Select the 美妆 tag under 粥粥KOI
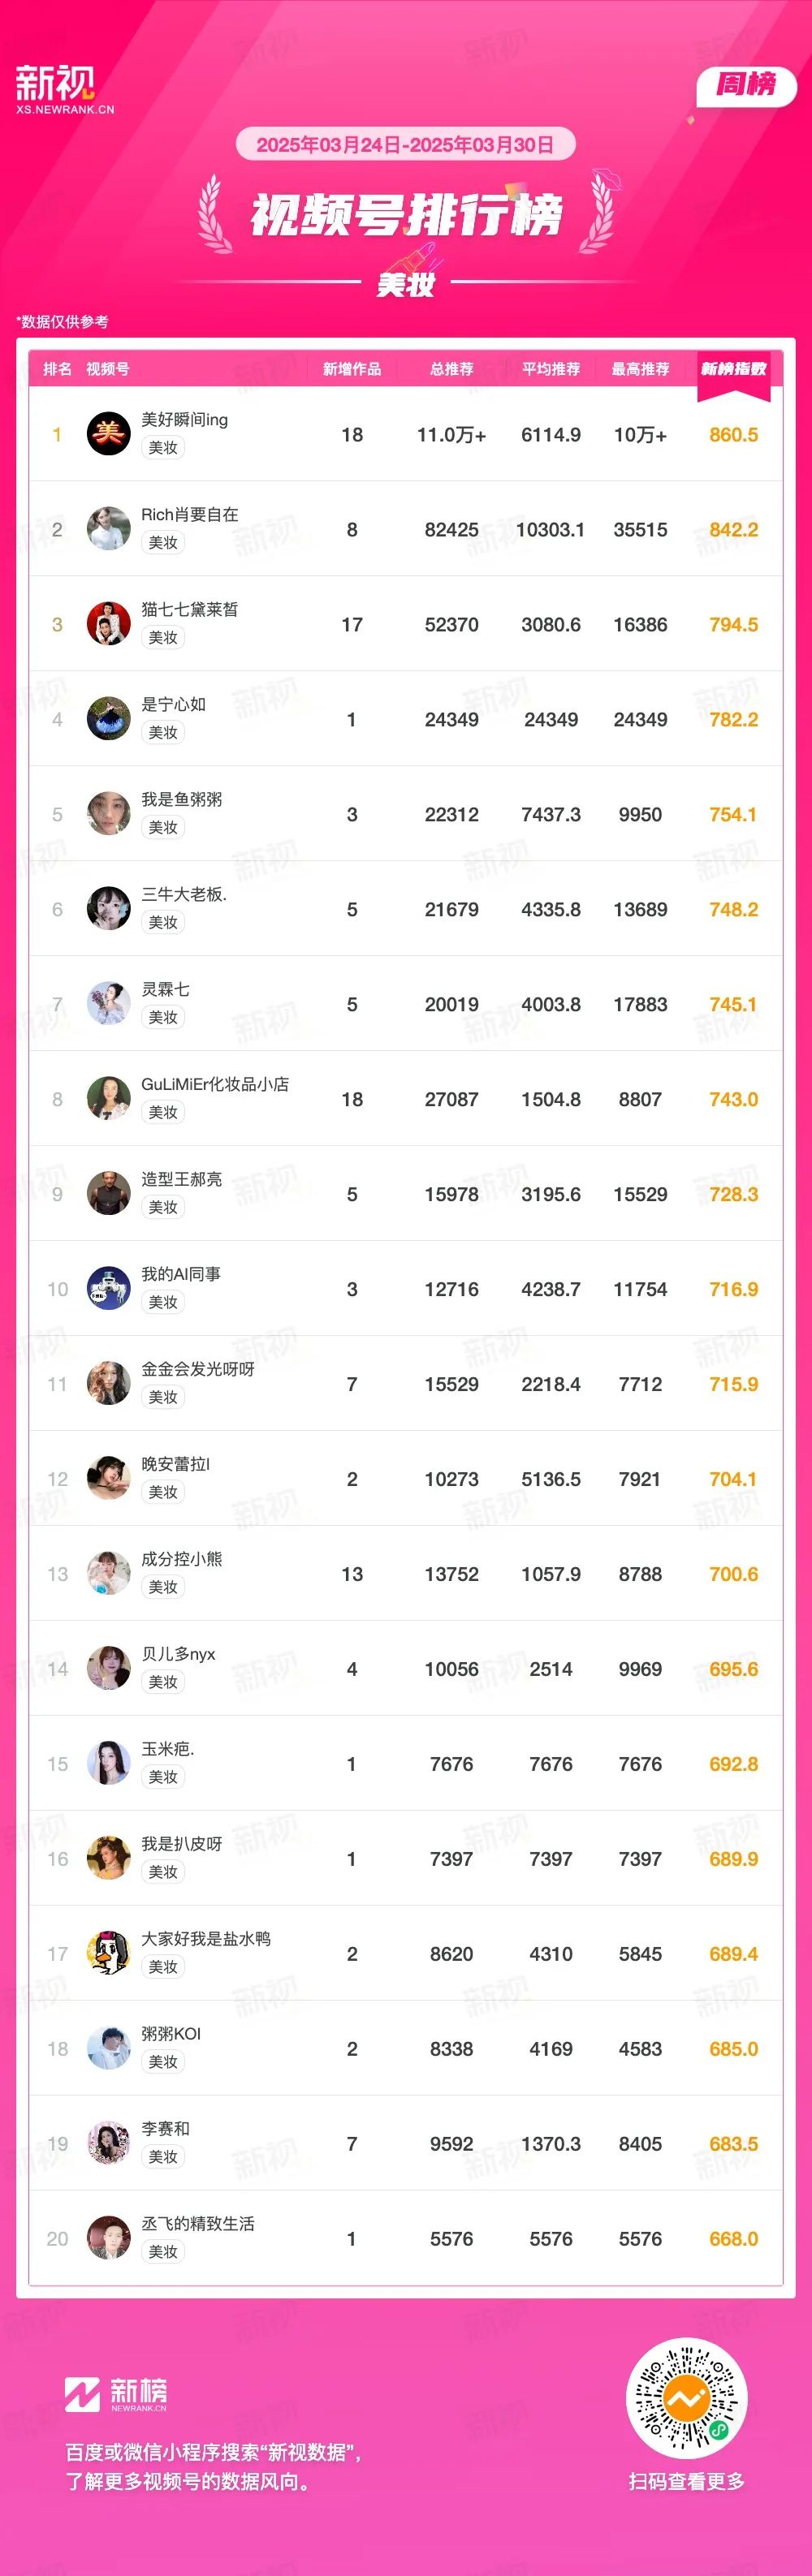Viewport: 812px width, 2576px height. point(163,2062)
